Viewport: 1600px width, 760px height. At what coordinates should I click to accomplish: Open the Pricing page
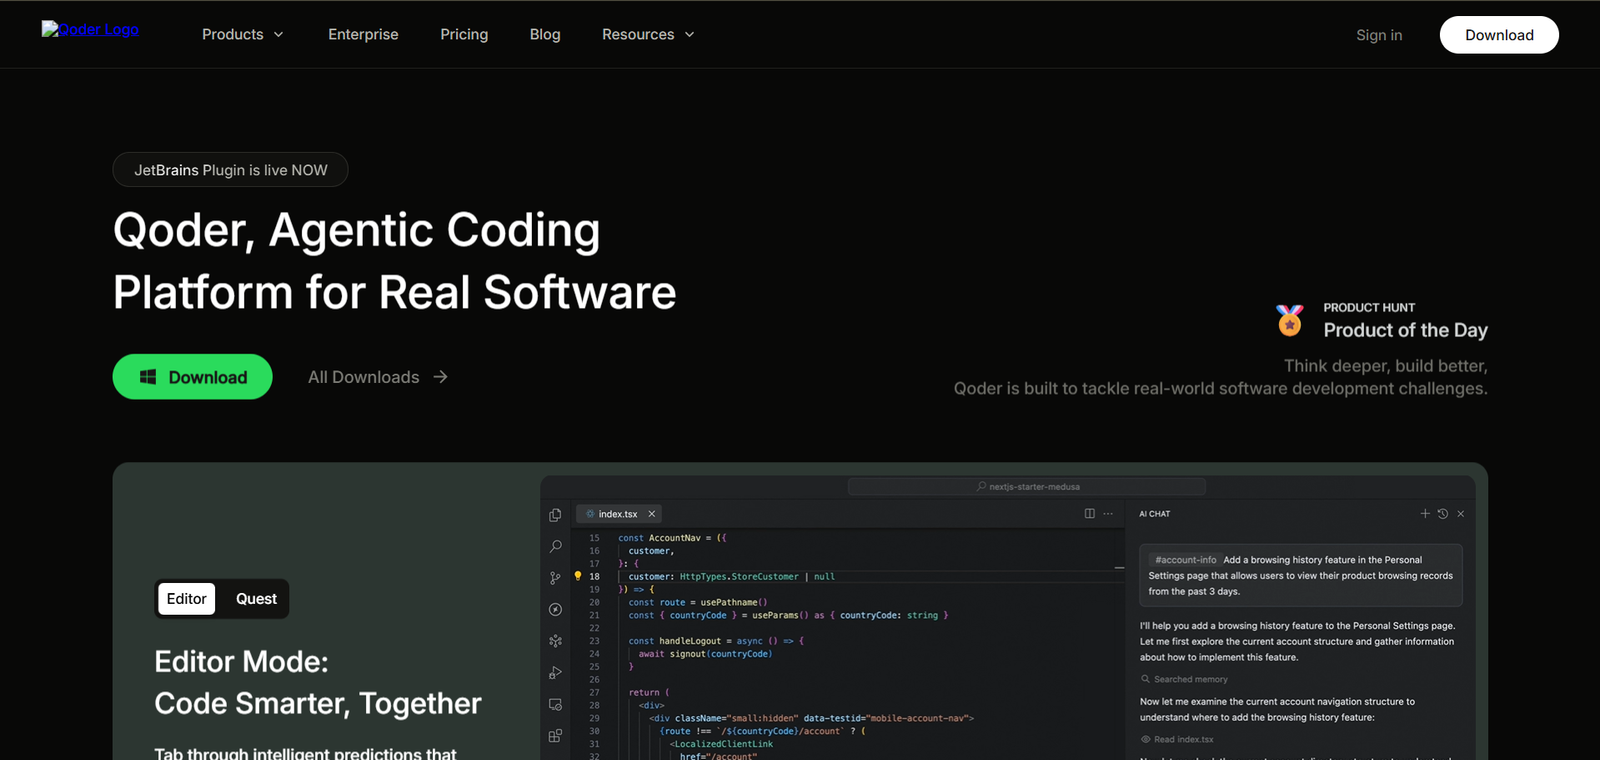(464, 34)
